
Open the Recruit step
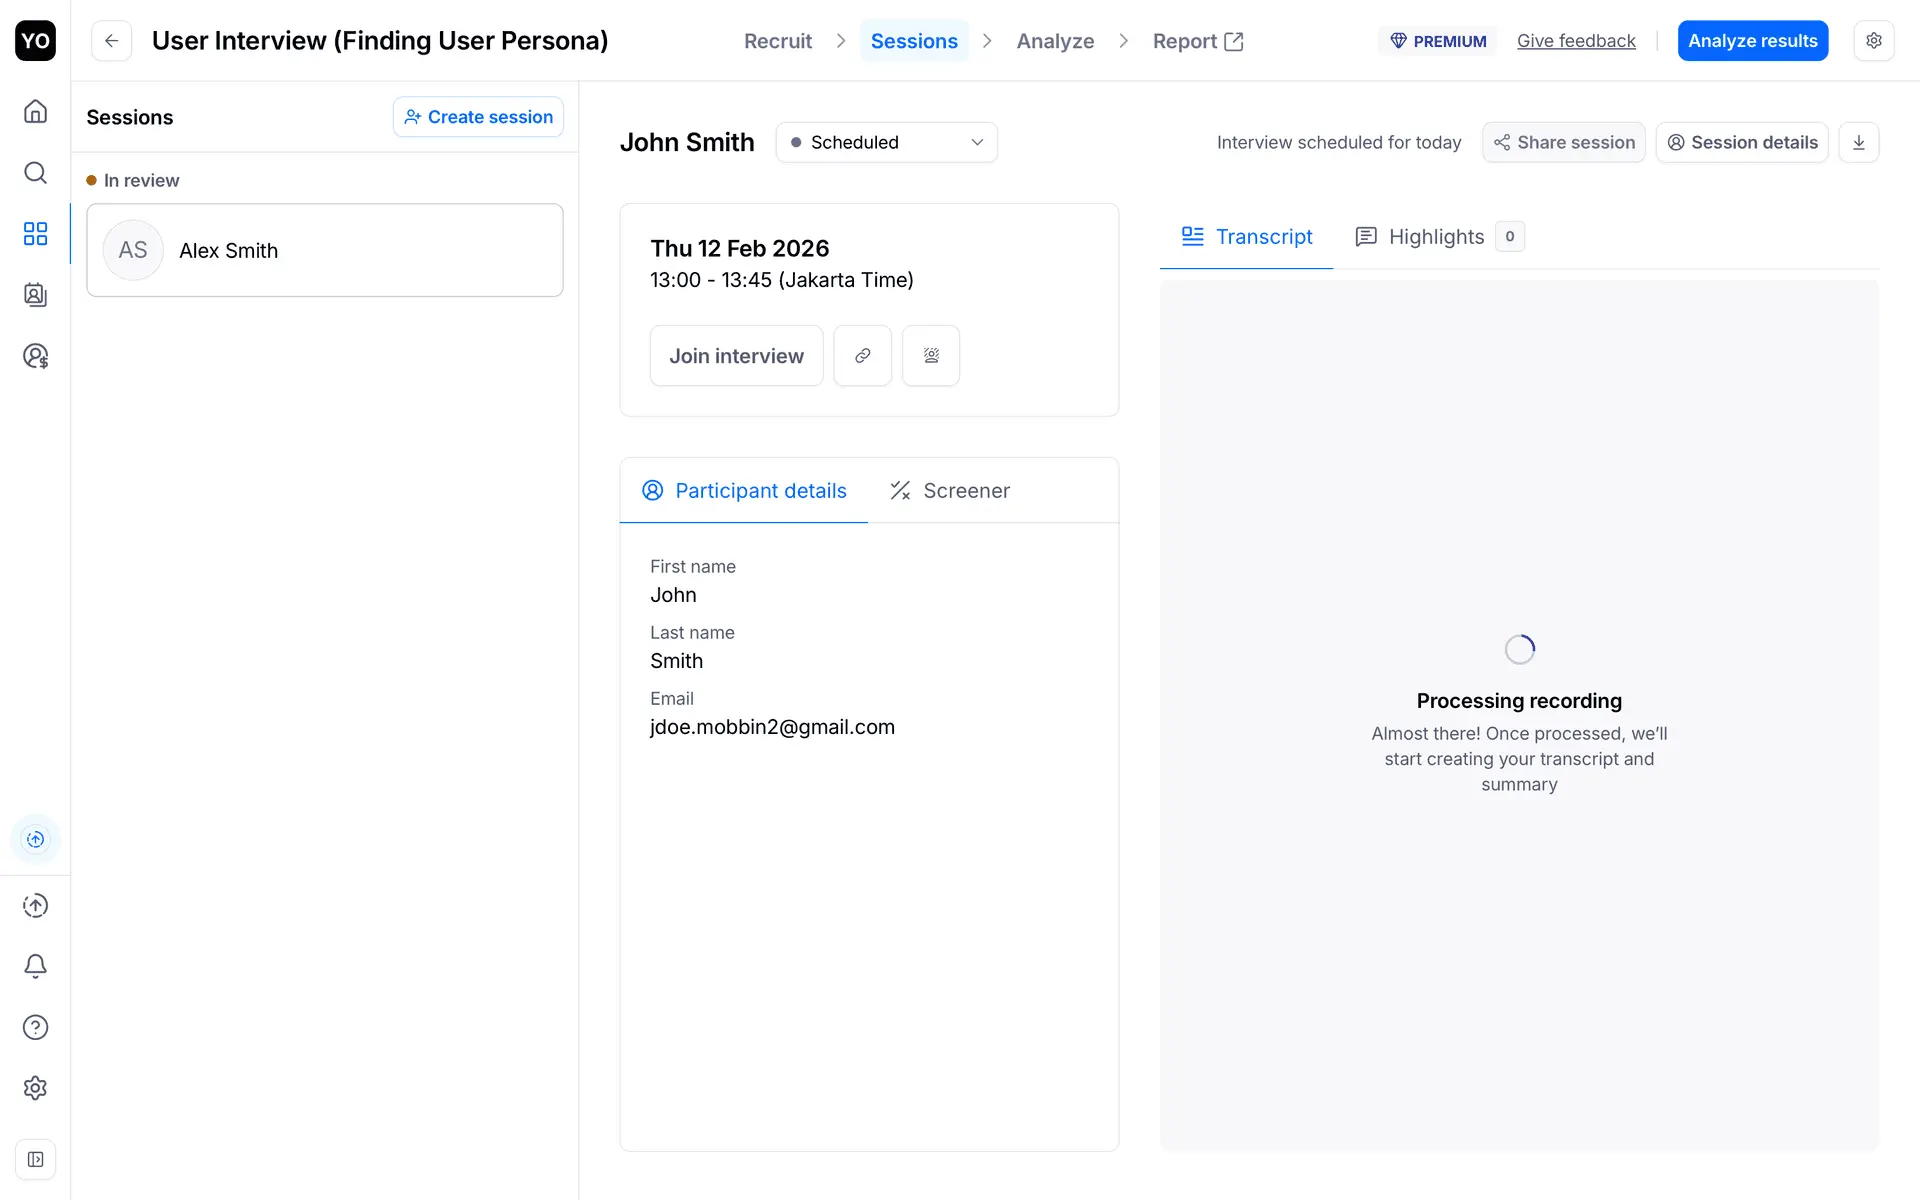tap(777, 41)
